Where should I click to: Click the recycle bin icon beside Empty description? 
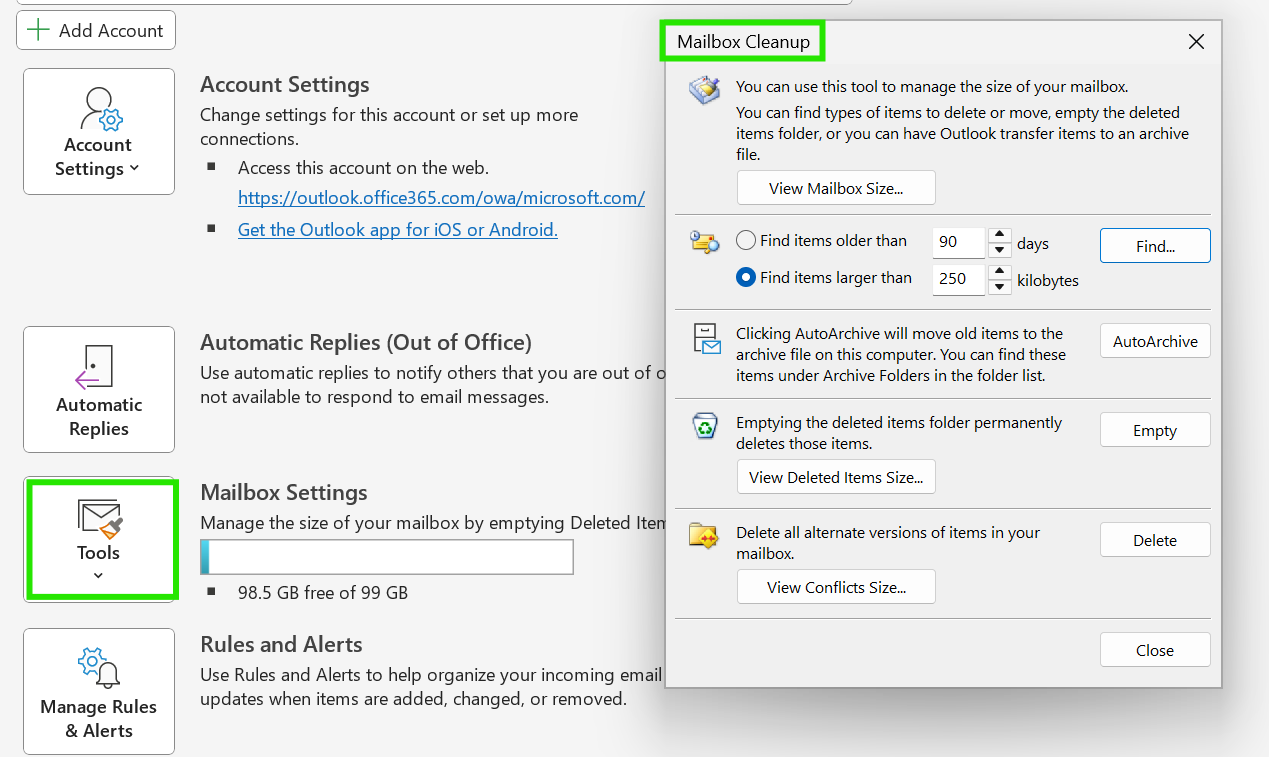tap(705, 426)
